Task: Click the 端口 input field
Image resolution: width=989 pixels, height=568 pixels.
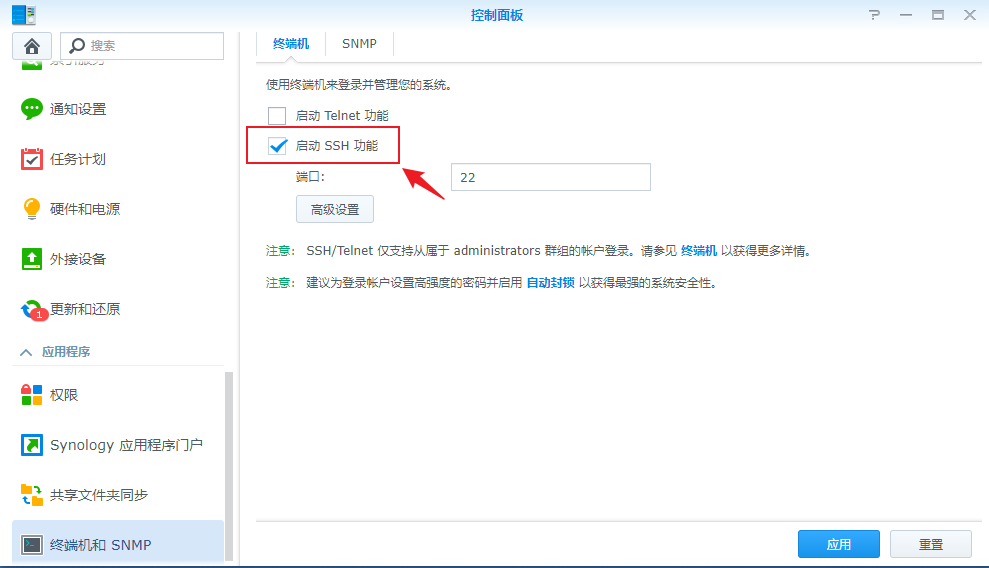Action: (550, 177)
